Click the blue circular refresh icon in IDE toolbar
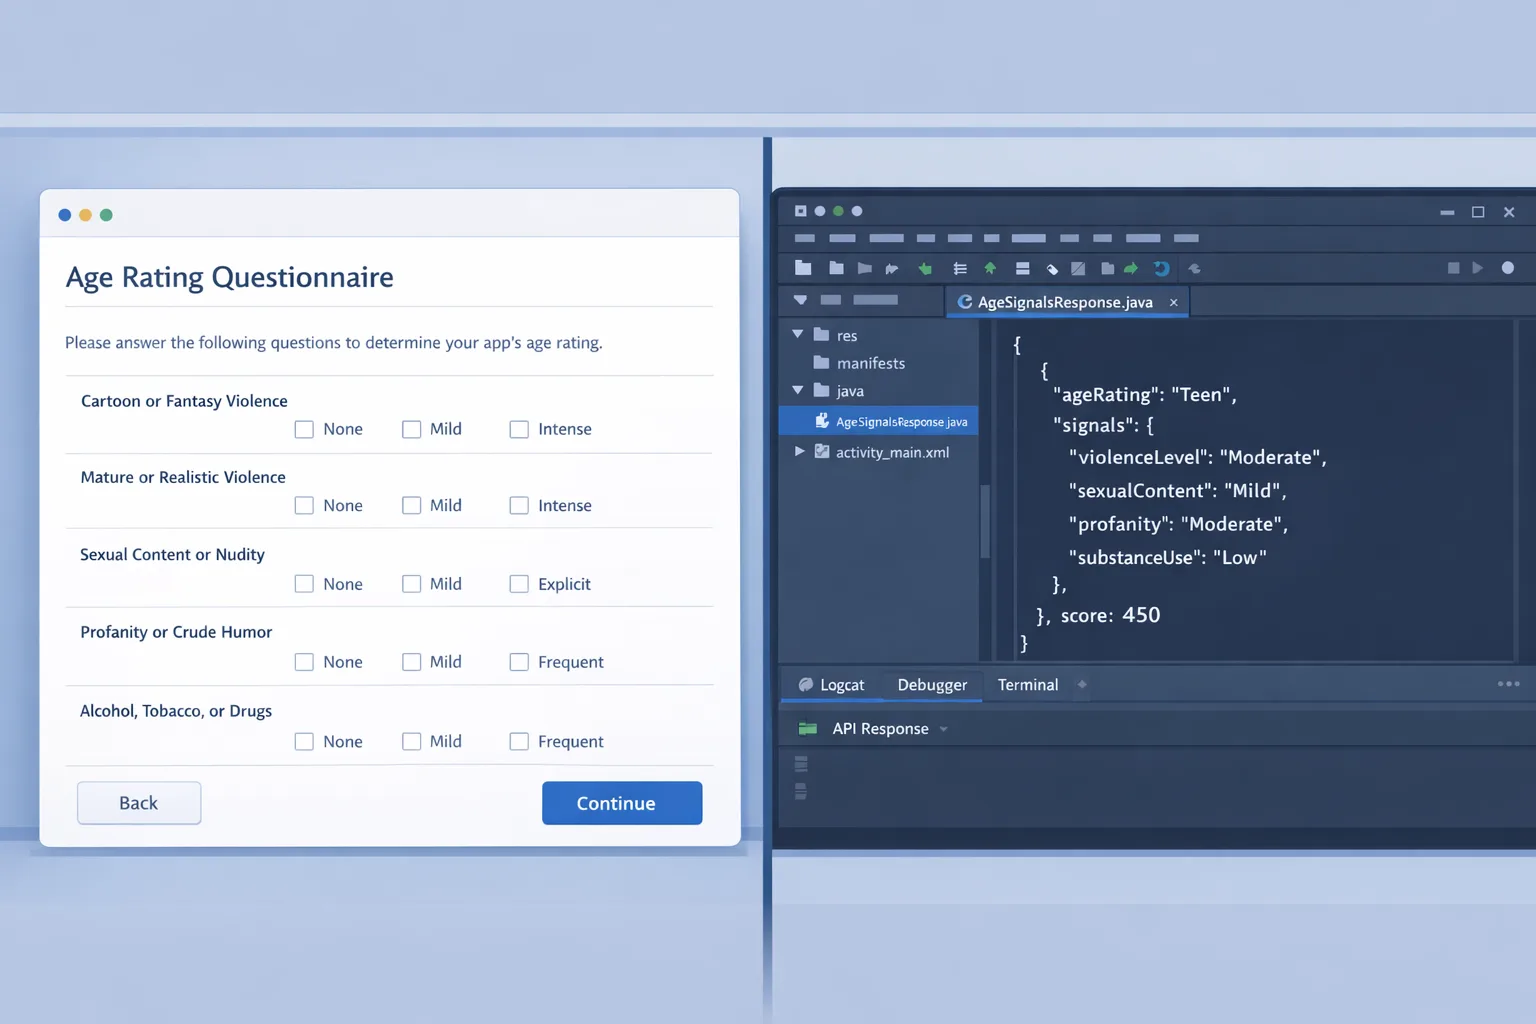1536x1024 pixels. [x=1161, y=268]
